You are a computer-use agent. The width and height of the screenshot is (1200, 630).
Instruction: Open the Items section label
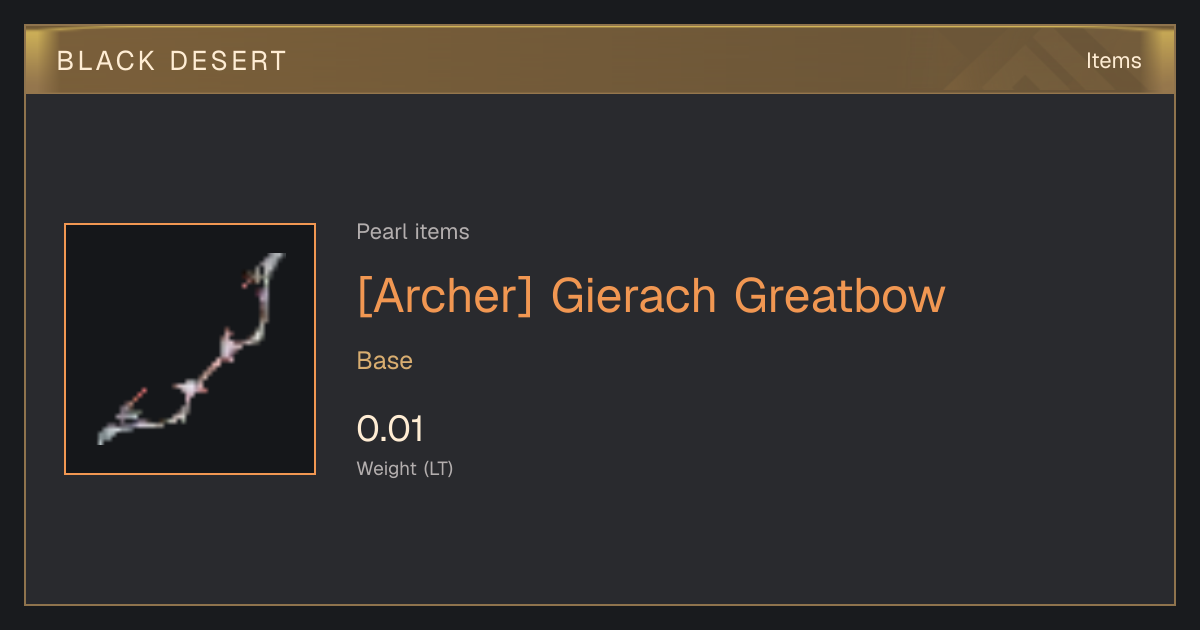tap(1113, 61)
